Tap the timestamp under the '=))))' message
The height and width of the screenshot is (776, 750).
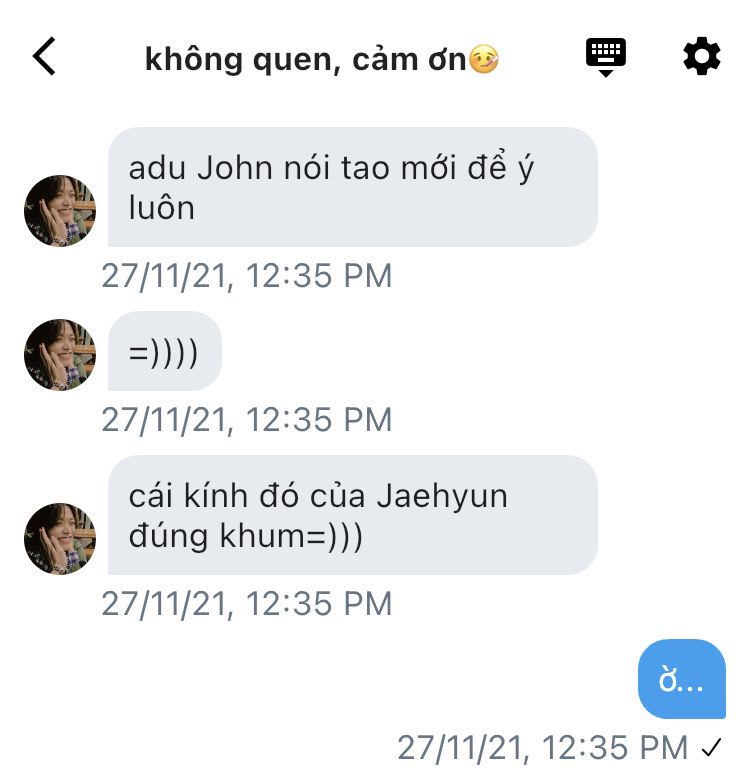(247, 420)
